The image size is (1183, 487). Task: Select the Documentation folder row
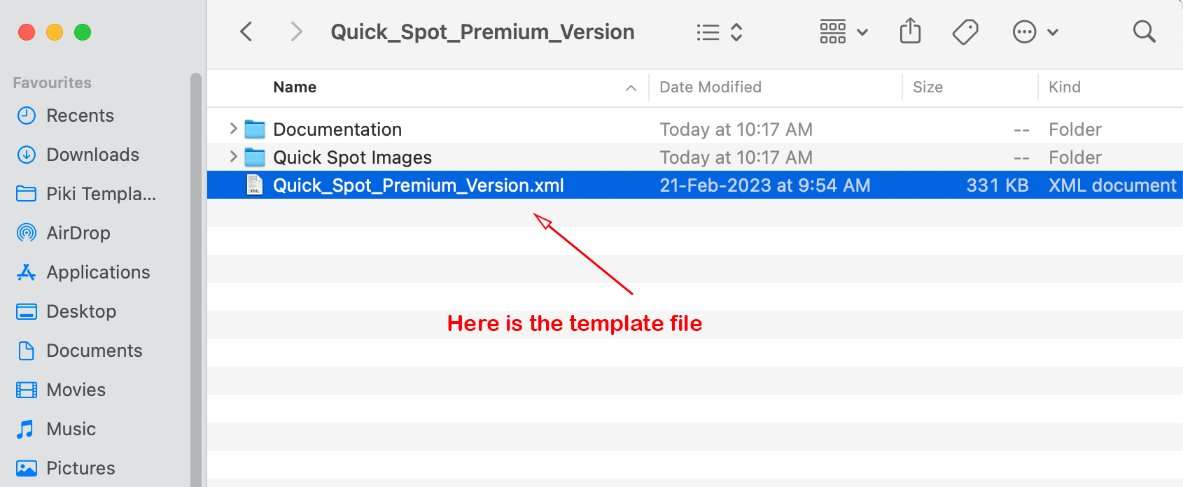tap(694, 129)
